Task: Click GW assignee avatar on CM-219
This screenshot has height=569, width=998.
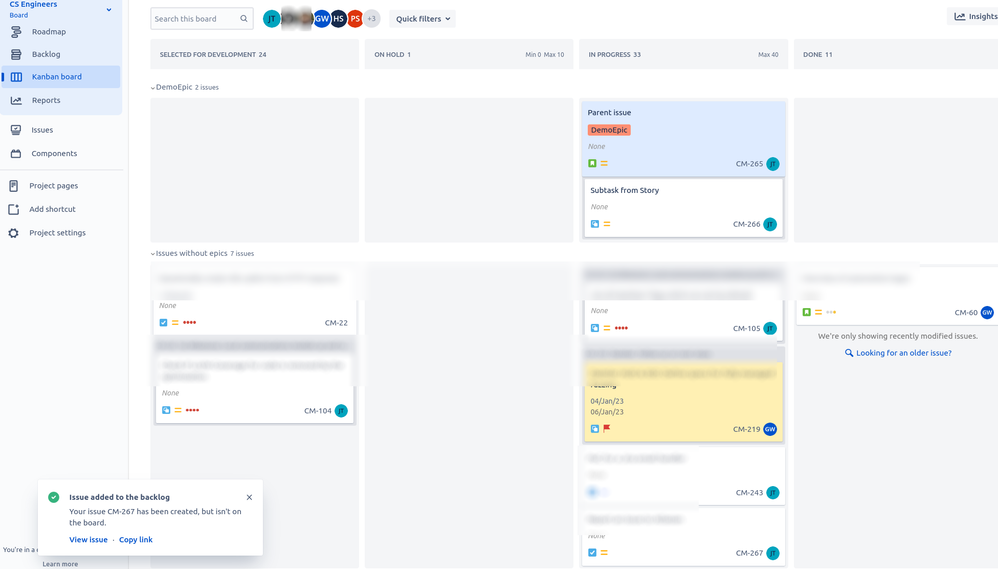Action: (x=770, y=429)
